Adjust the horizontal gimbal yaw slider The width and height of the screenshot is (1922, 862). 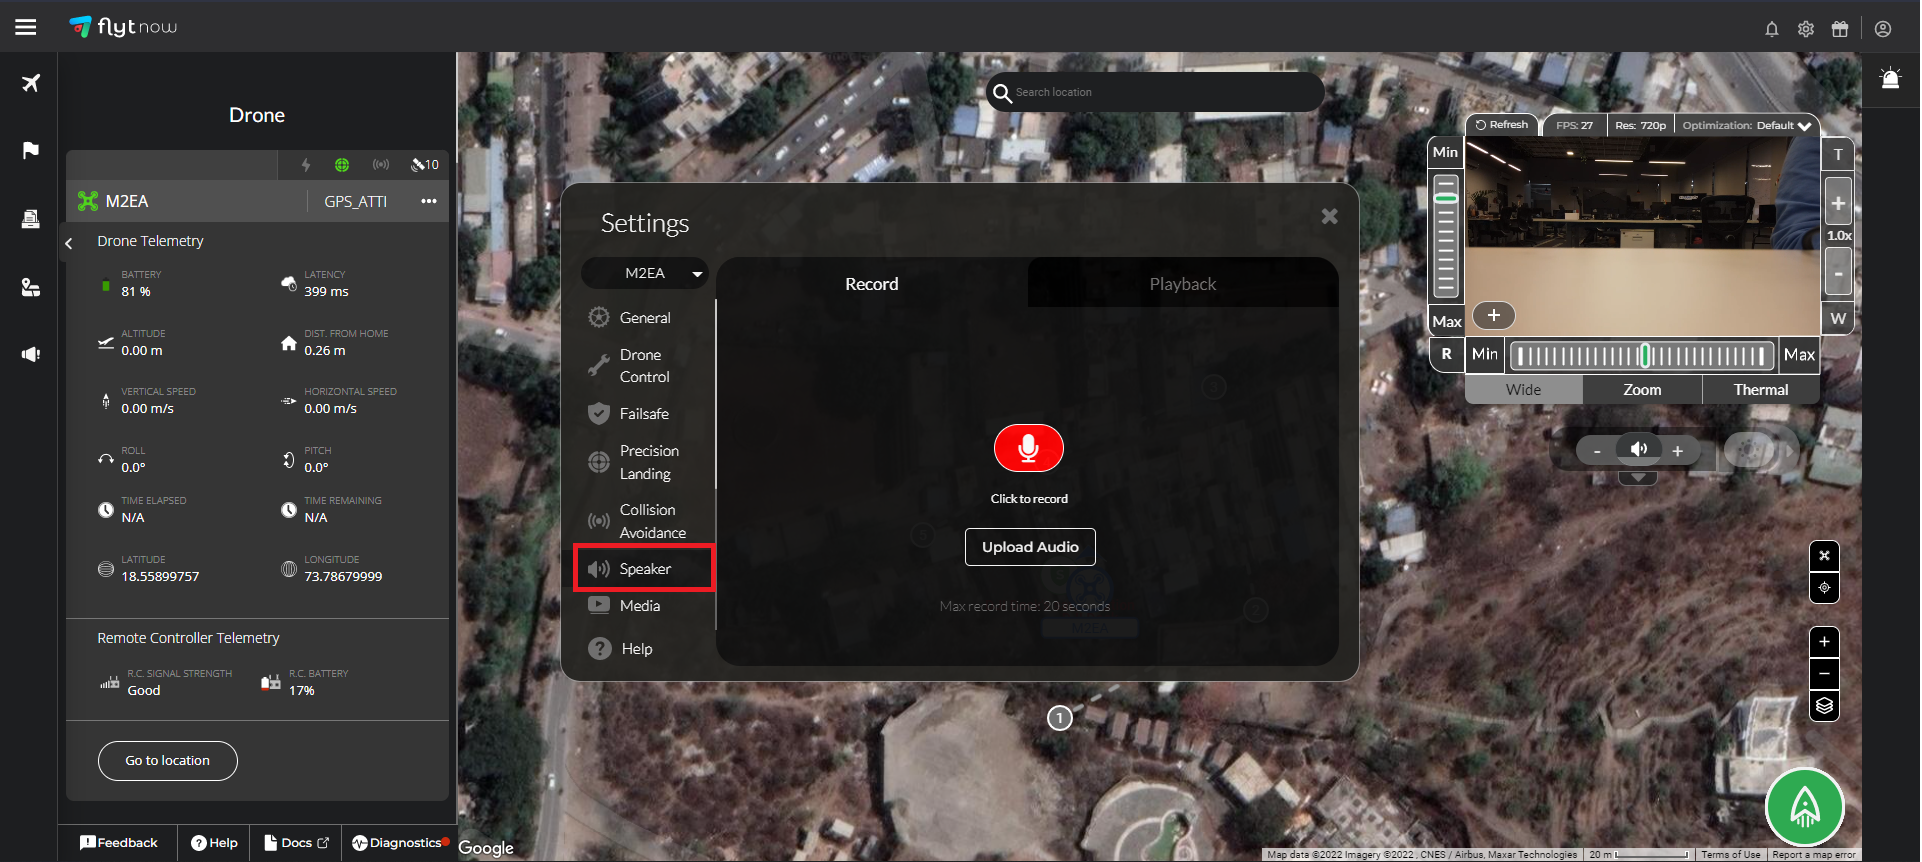1641,355
